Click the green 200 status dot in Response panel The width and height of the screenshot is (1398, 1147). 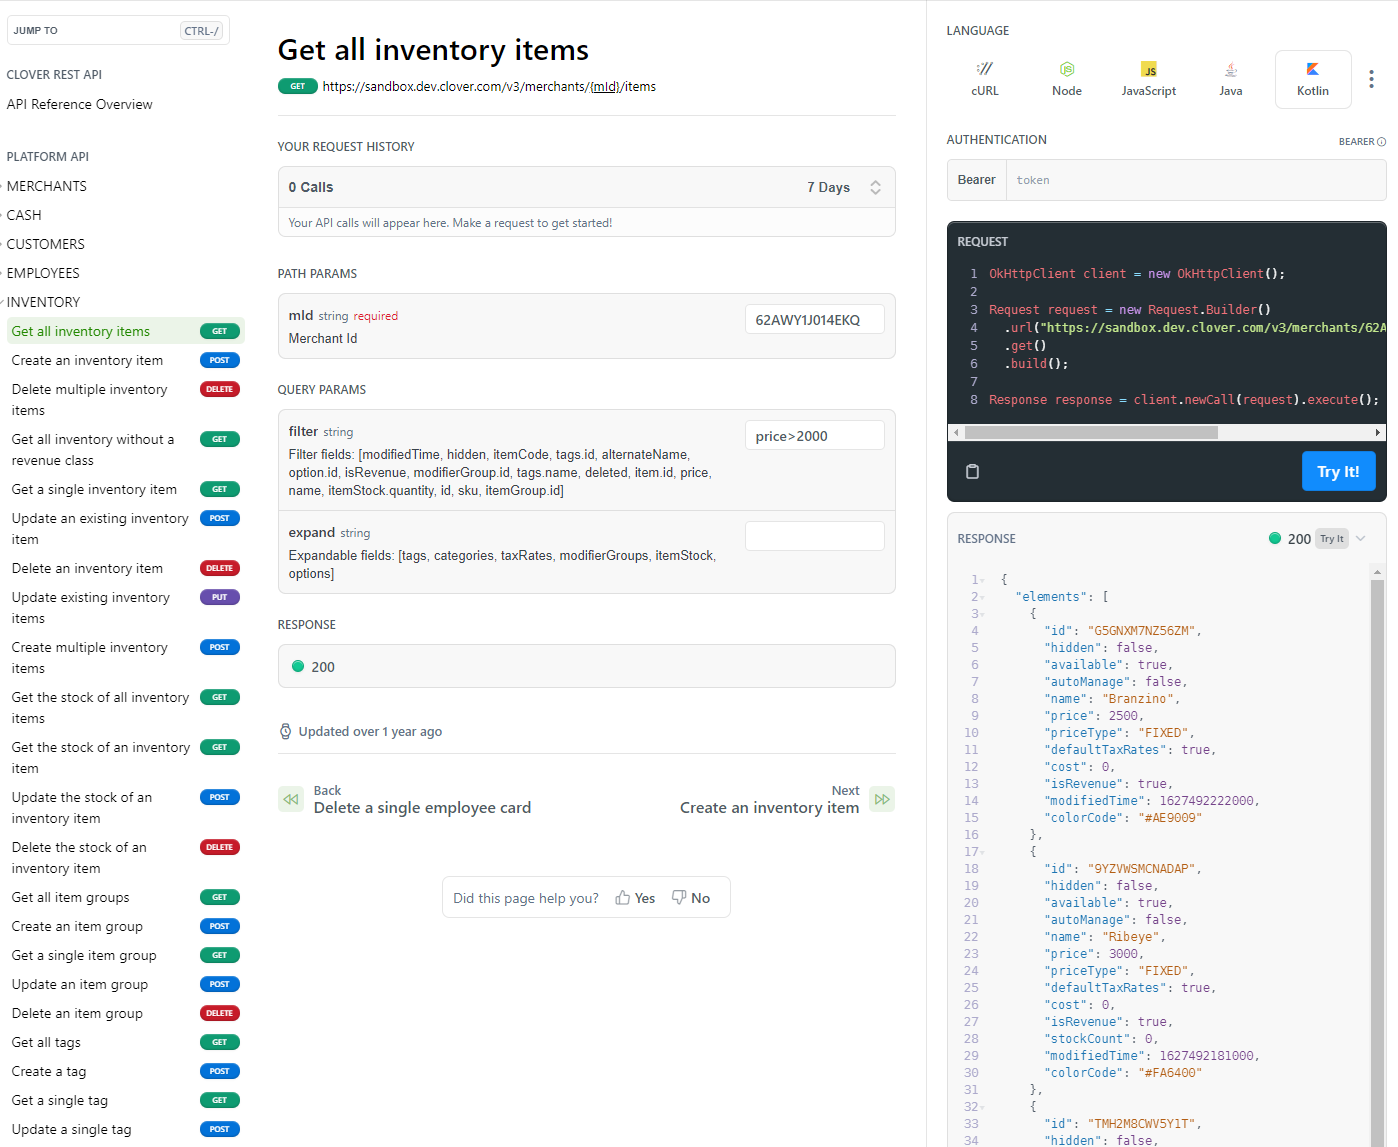(x=1275, y=538)
